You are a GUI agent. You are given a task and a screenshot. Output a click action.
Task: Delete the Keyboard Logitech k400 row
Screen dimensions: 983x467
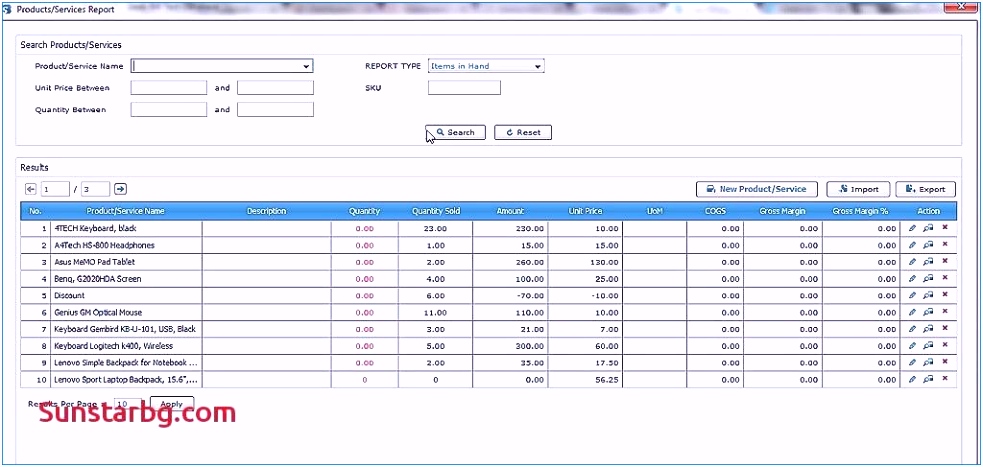(945, 345)
